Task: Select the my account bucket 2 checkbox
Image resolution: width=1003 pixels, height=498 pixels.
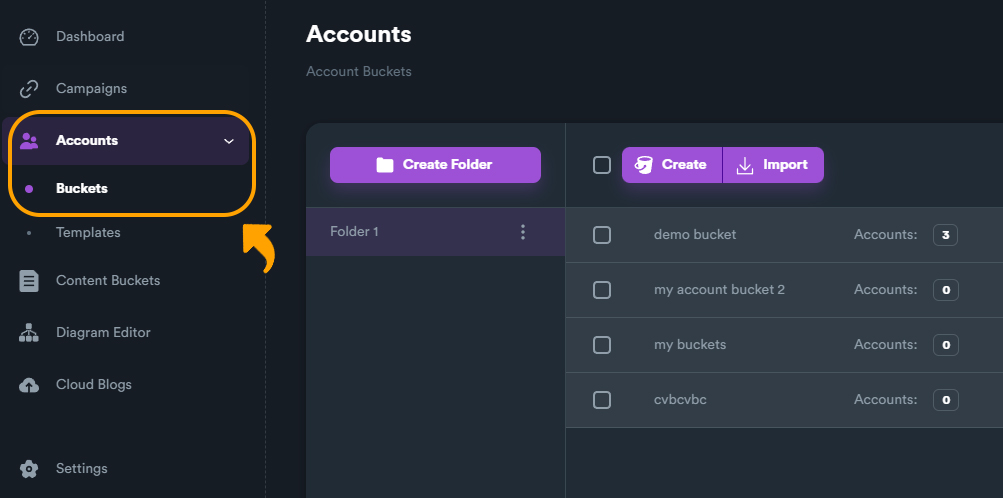Action: pos(602,290)
